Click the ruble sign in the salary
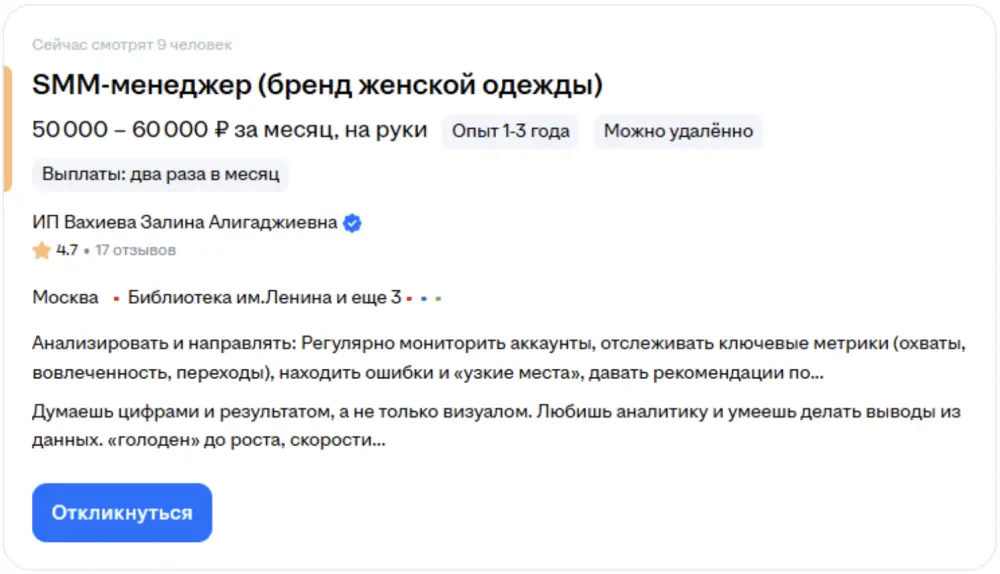Viewport: 1000px width, 574px height. click(223, 130)
